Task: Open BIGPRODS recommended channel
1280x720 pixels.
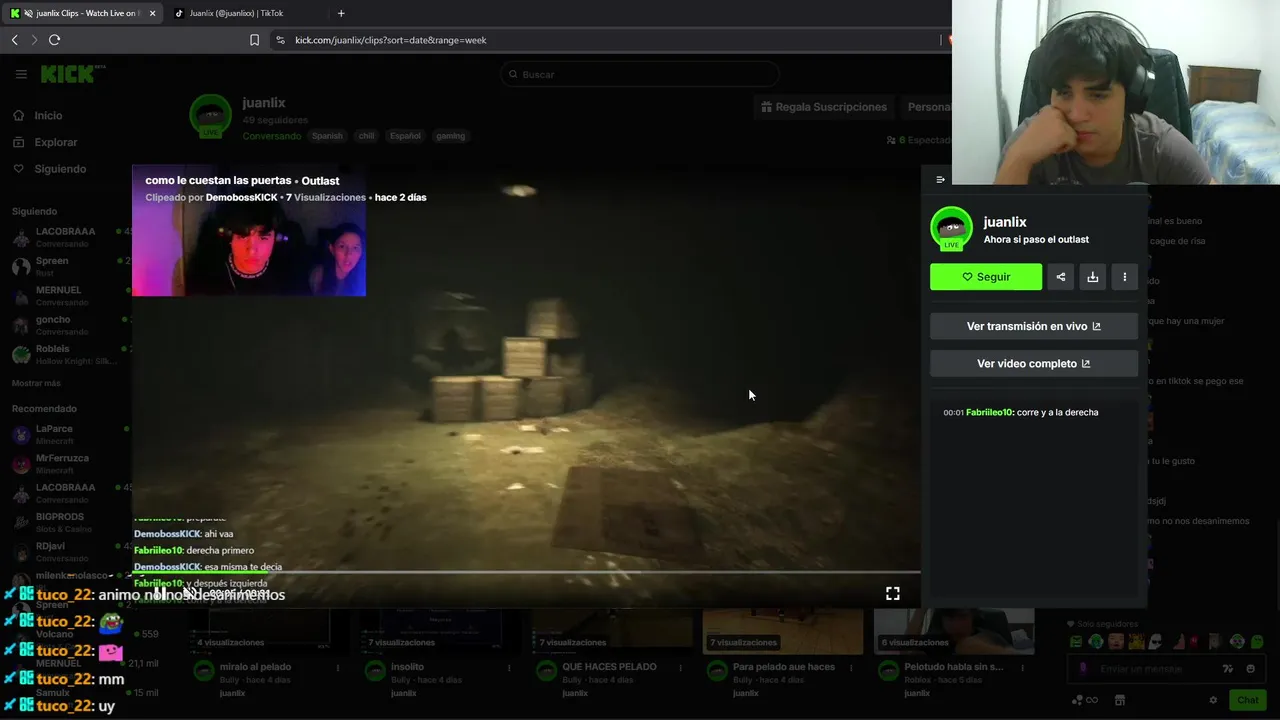Action: tap(66, 522)
